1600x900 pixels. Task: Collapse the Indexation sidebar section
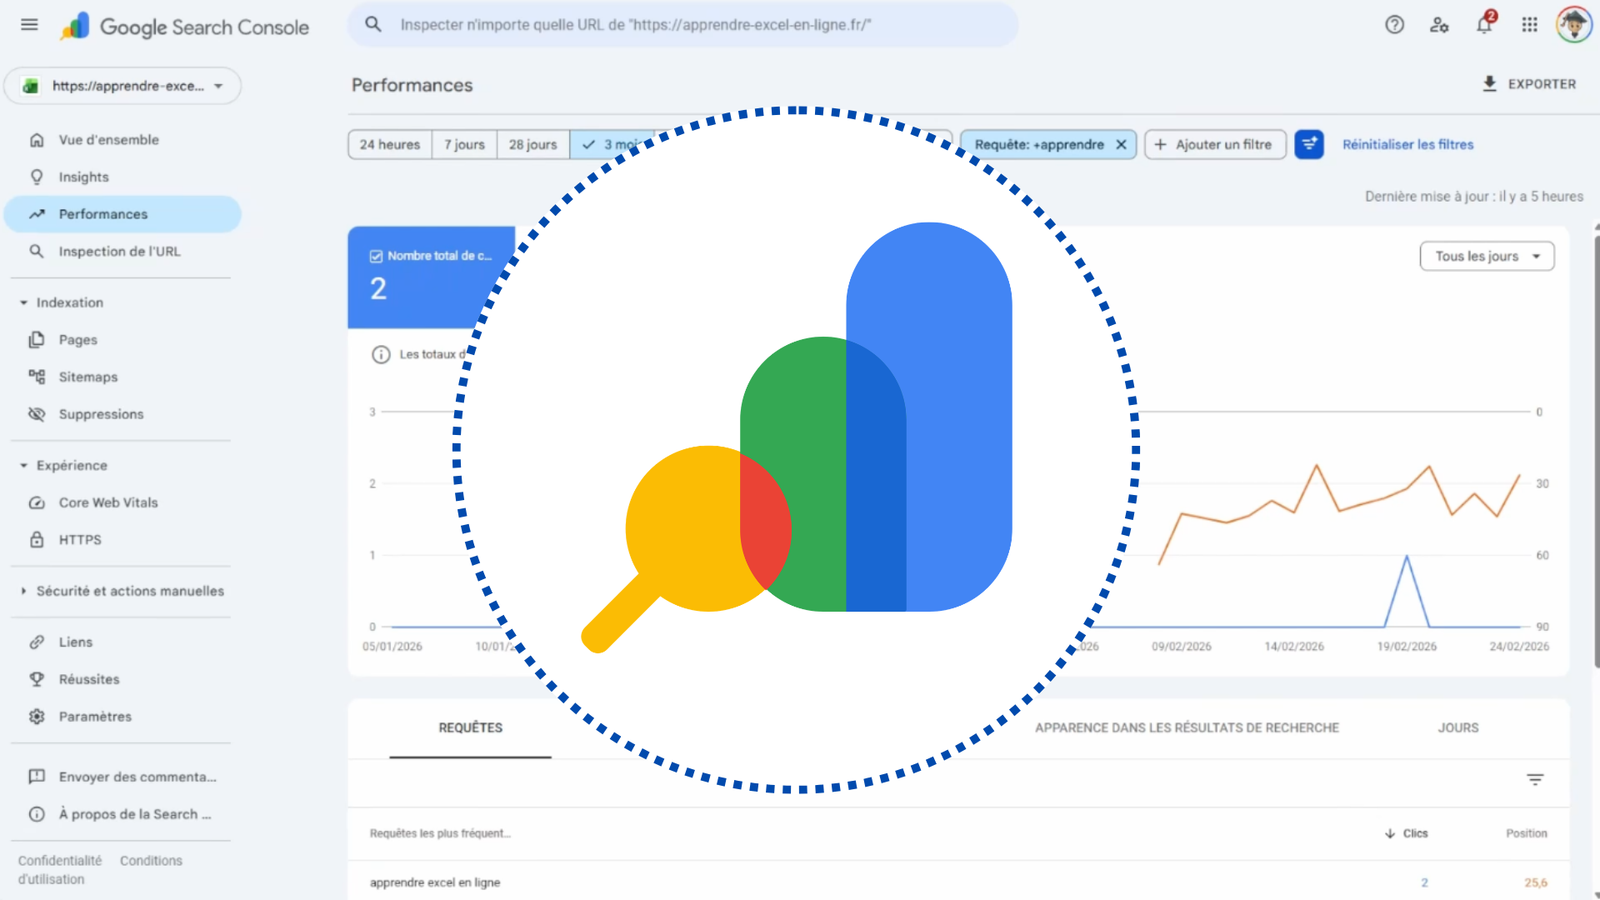[23, 302]
